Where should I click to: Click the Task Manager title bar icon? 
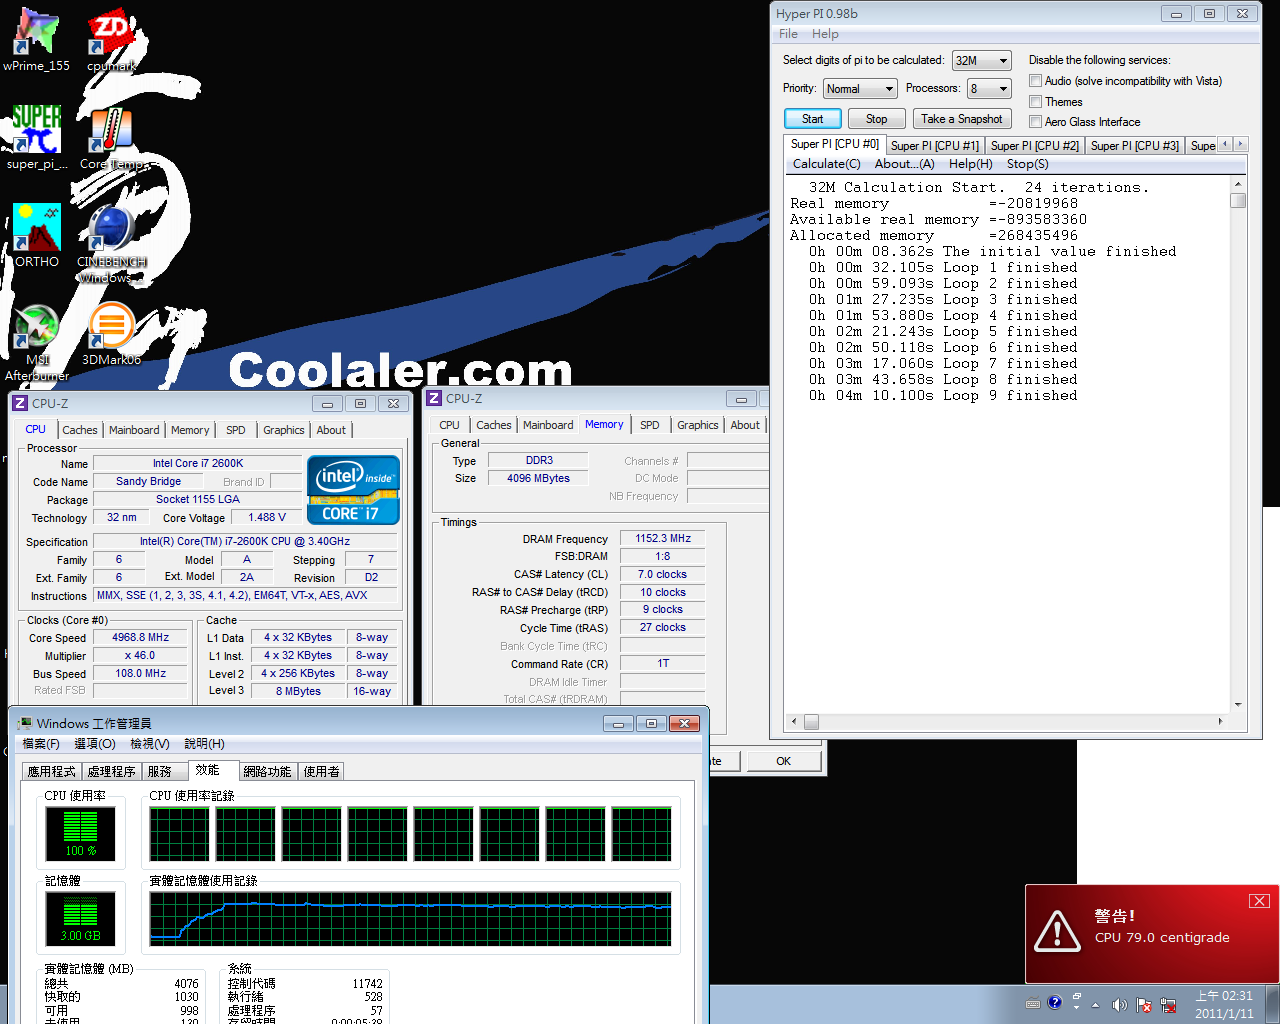(23, 723)
